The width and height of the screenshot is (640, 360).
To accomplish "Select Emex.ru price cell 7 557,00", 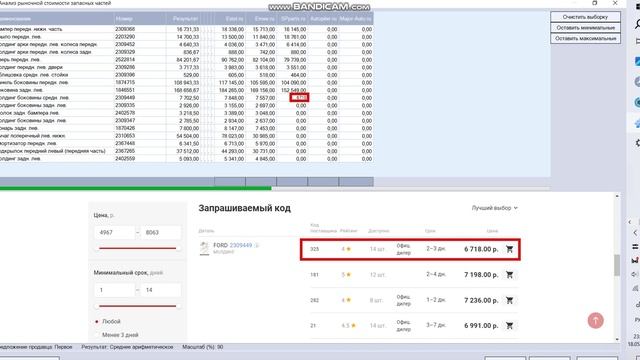I will pyautogui.click(x=261, y=98).
